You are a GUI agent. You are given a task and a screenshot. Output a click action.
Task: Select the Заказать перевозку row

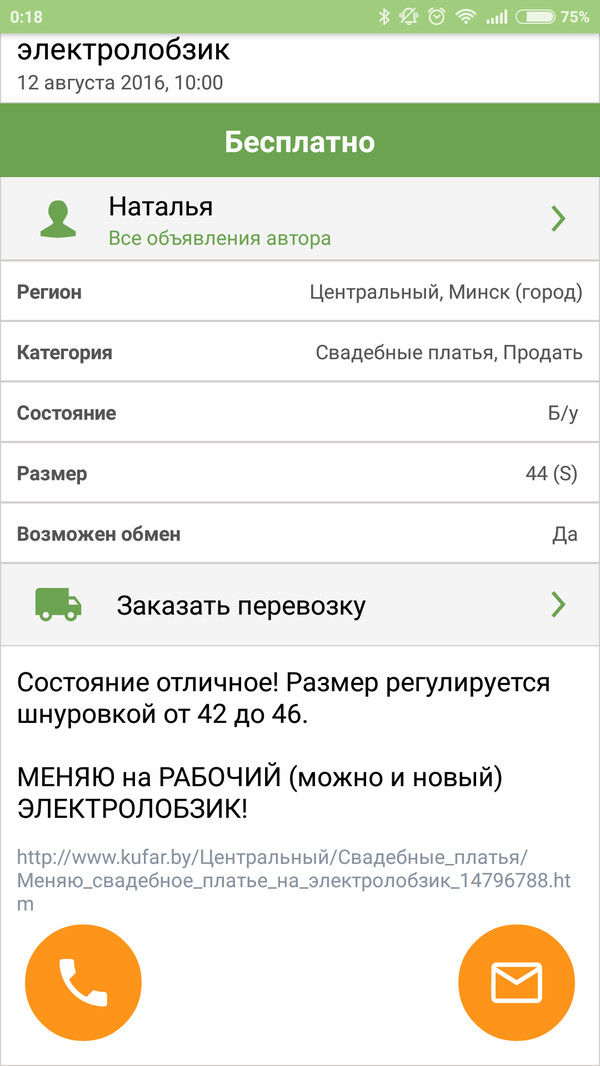coord(300,604)
